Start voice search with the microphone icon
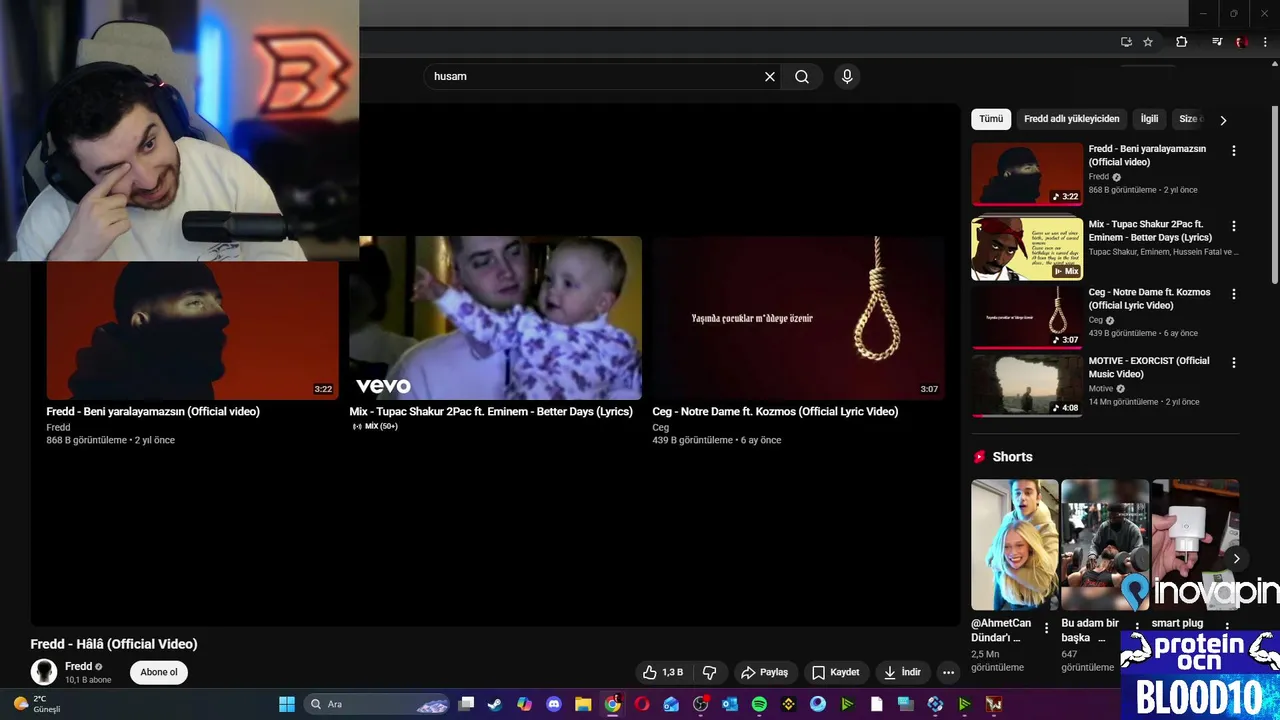This screenshot has width=1280, height=720. [847, 77]
